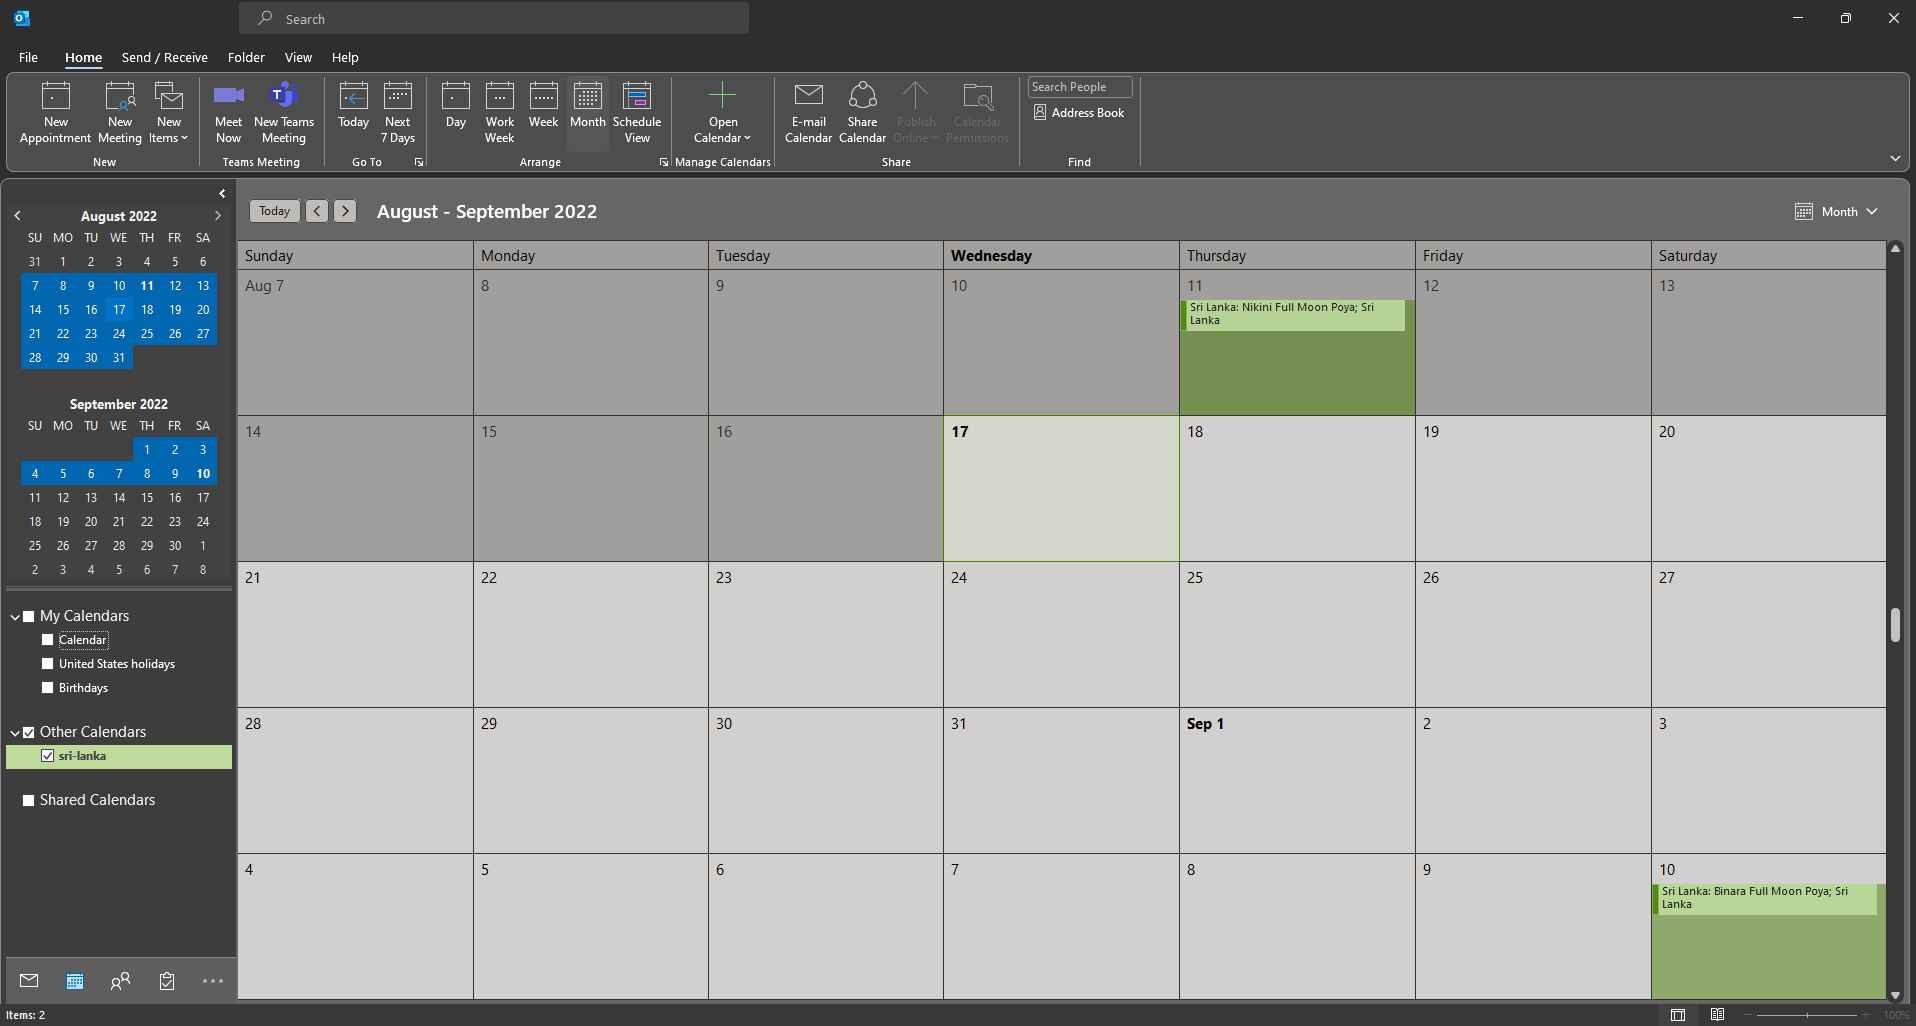
Task: Collapse the Other Calendars group
Action: 15,733
